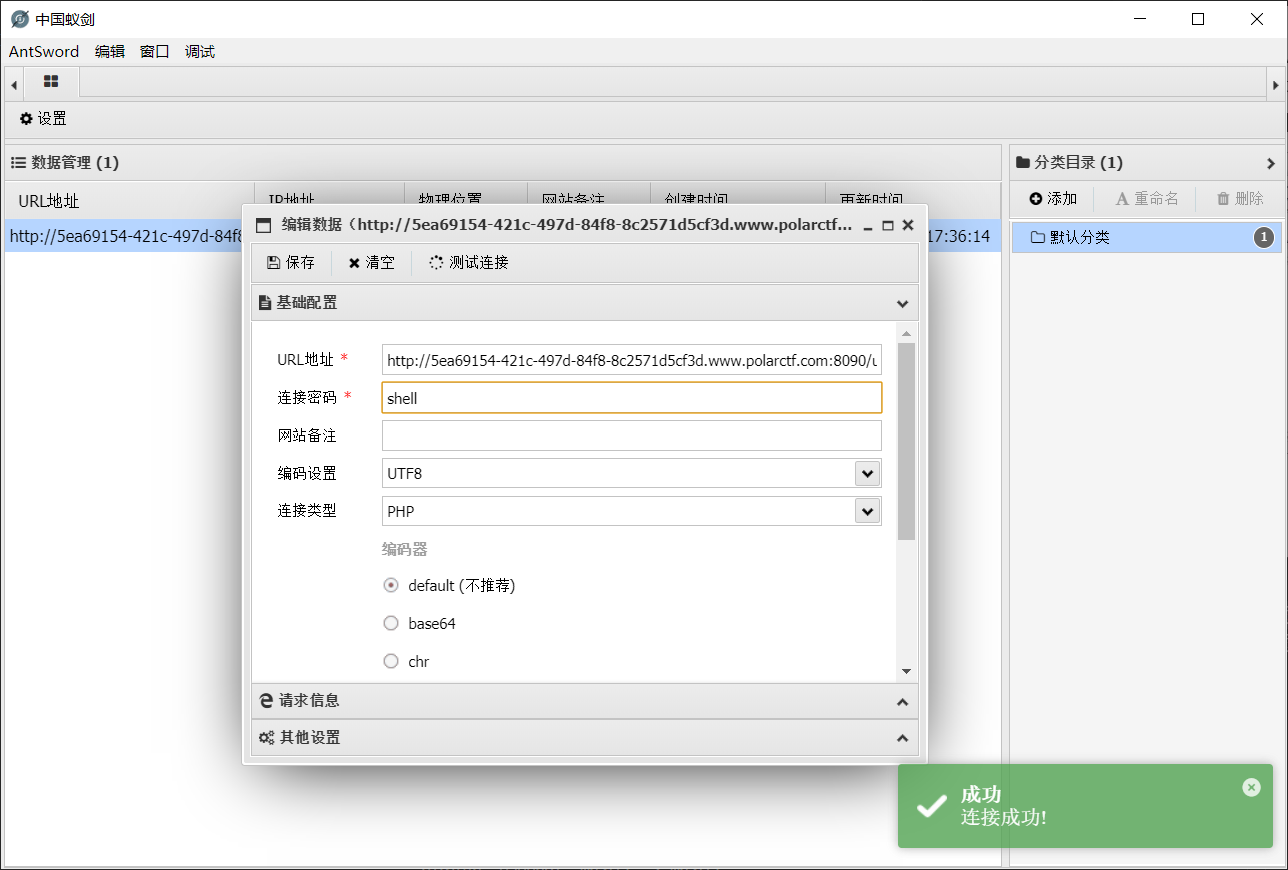
Task: Click the 添加 category button
Action: tap(1053, 199)
